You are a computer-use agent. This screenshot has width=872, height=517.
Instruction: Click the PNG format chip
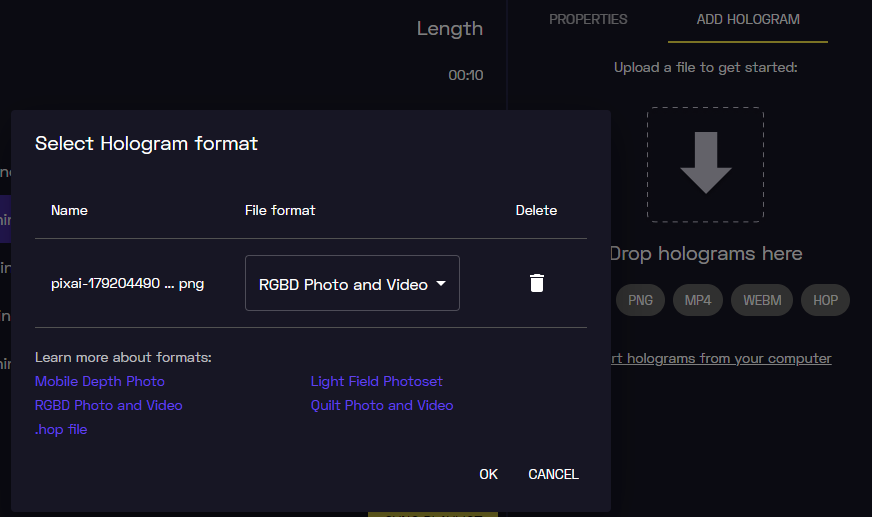pyautogui.click(x=640, y=300)
